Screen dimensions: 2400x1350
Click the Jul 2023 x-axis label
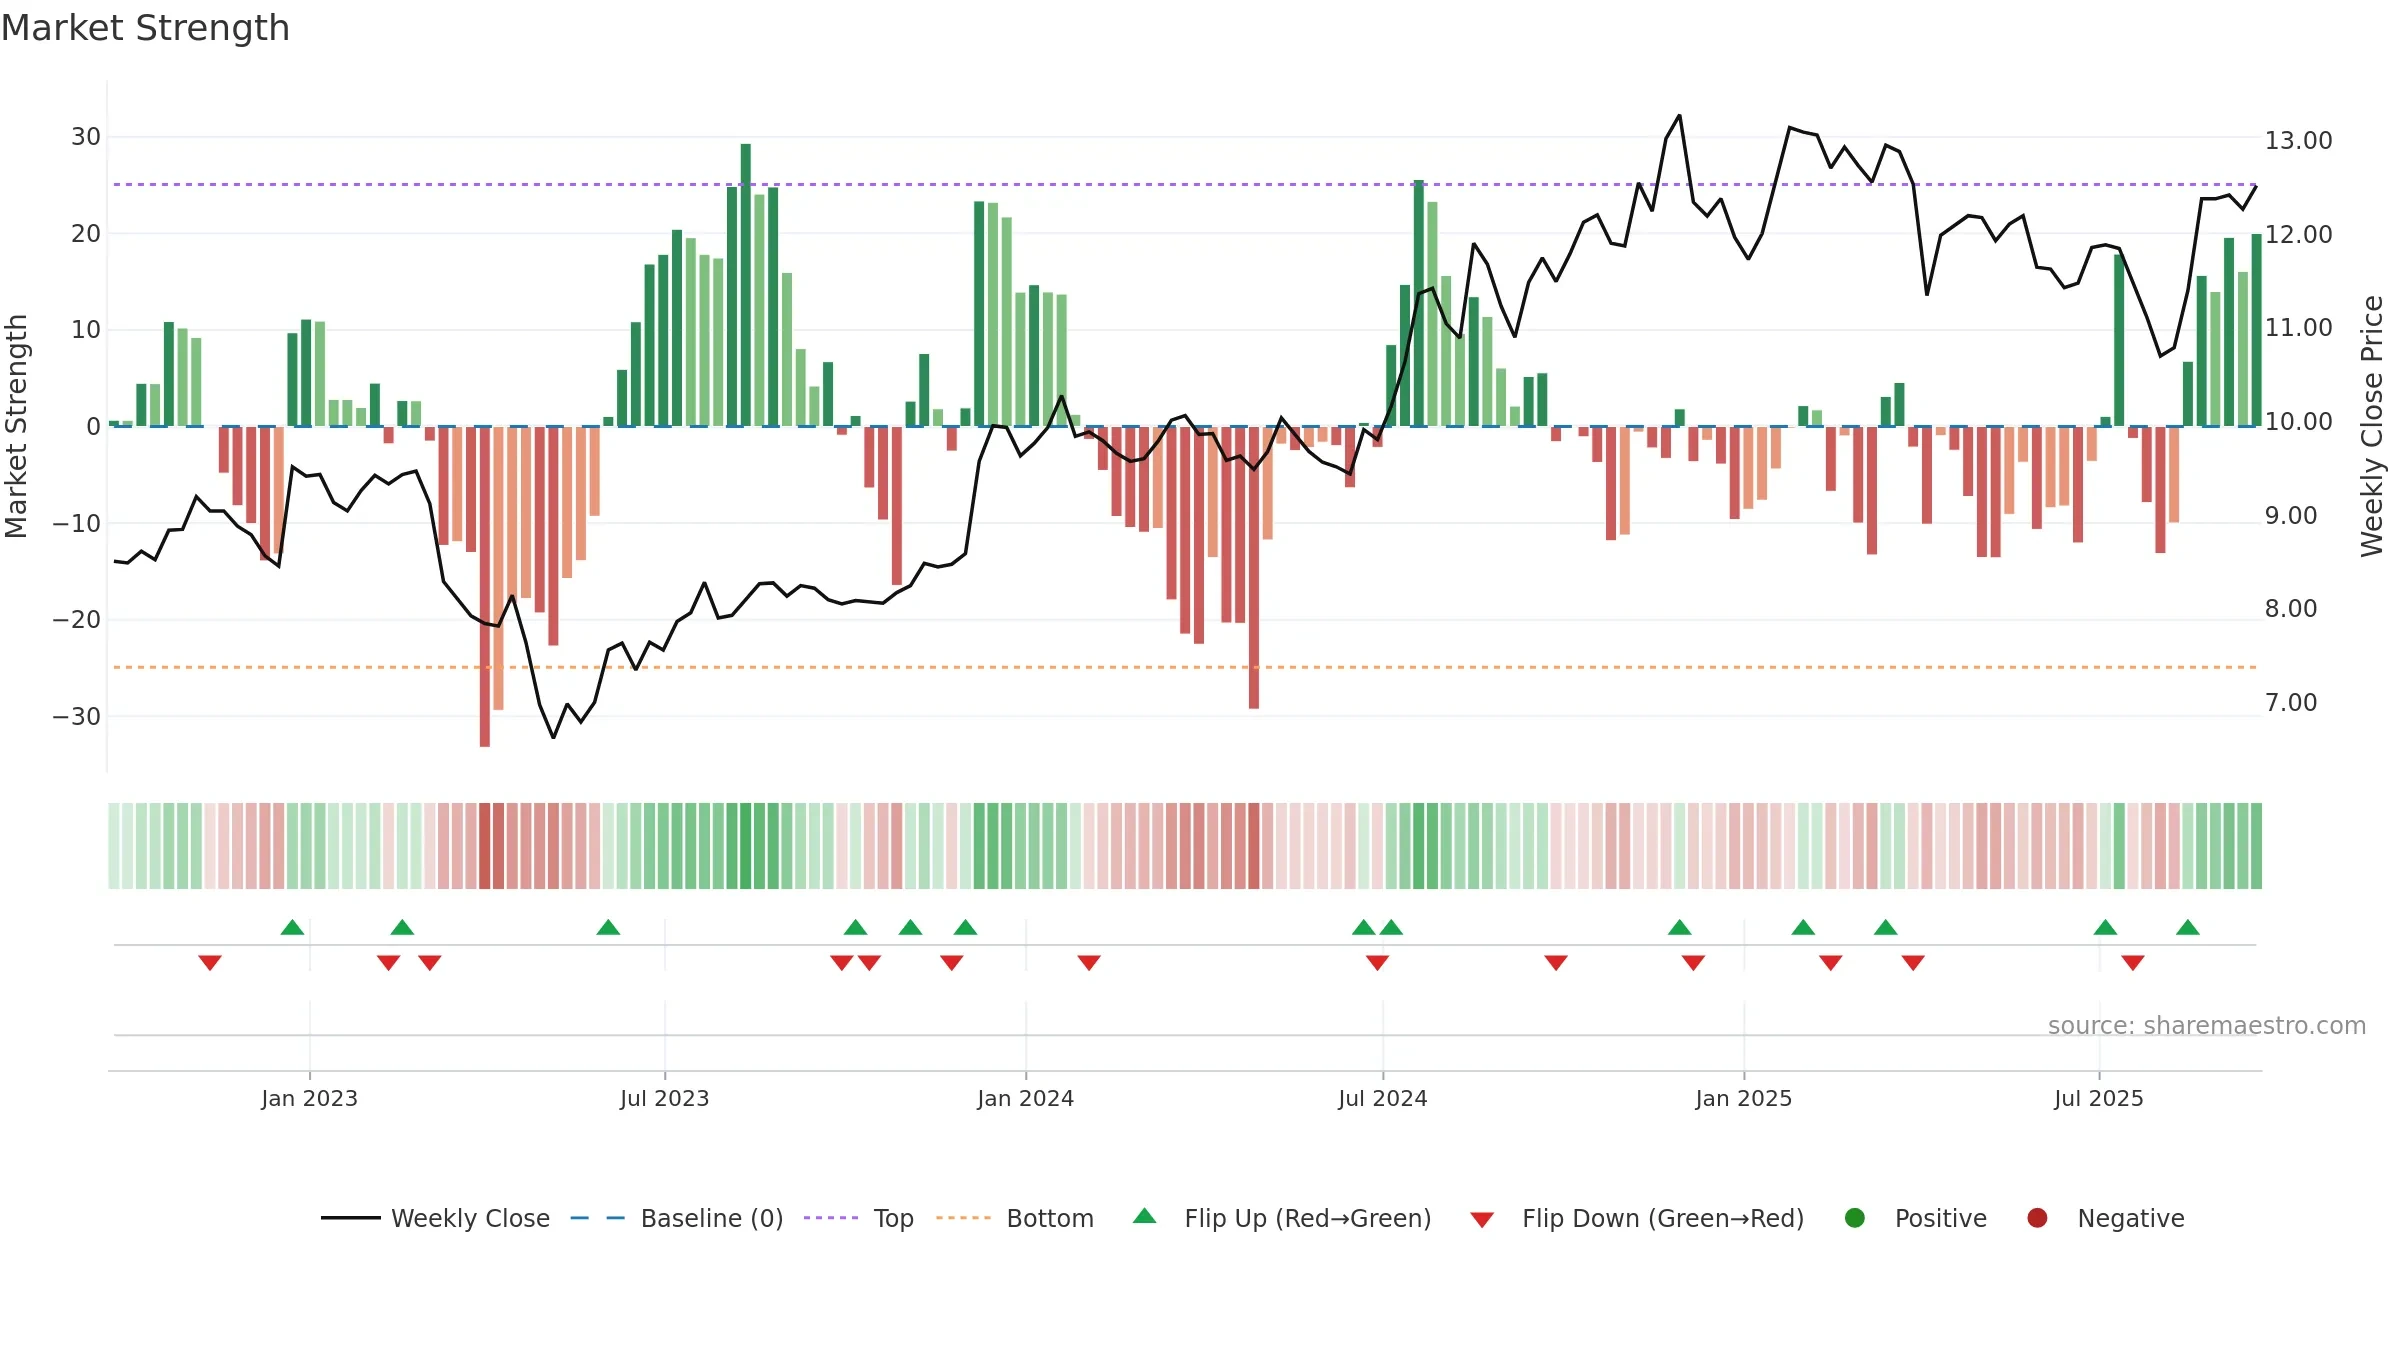click(665, 1099)
